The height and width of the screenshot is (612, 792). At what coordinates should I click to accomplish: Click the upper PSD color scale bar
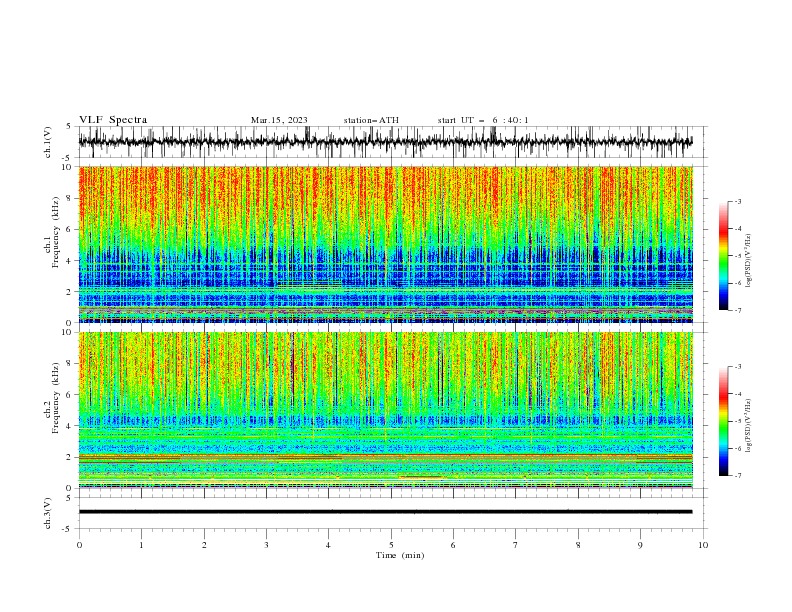[723, 256]
